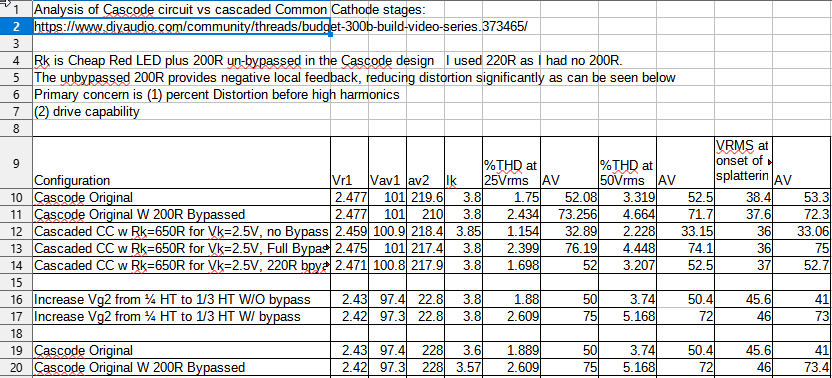Select the 'Full Bypas' Cascaded CC cell
832x378 pixels.
pos(181,248)
